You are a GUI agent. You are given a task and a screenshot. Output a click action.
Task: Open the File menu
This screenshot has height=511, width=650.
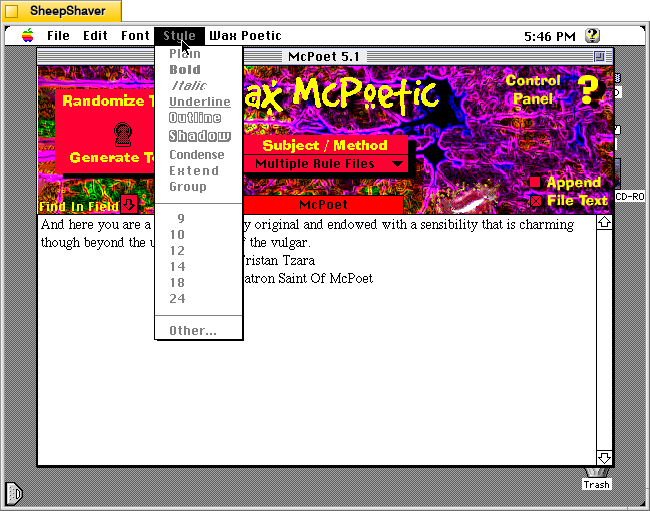58,36
